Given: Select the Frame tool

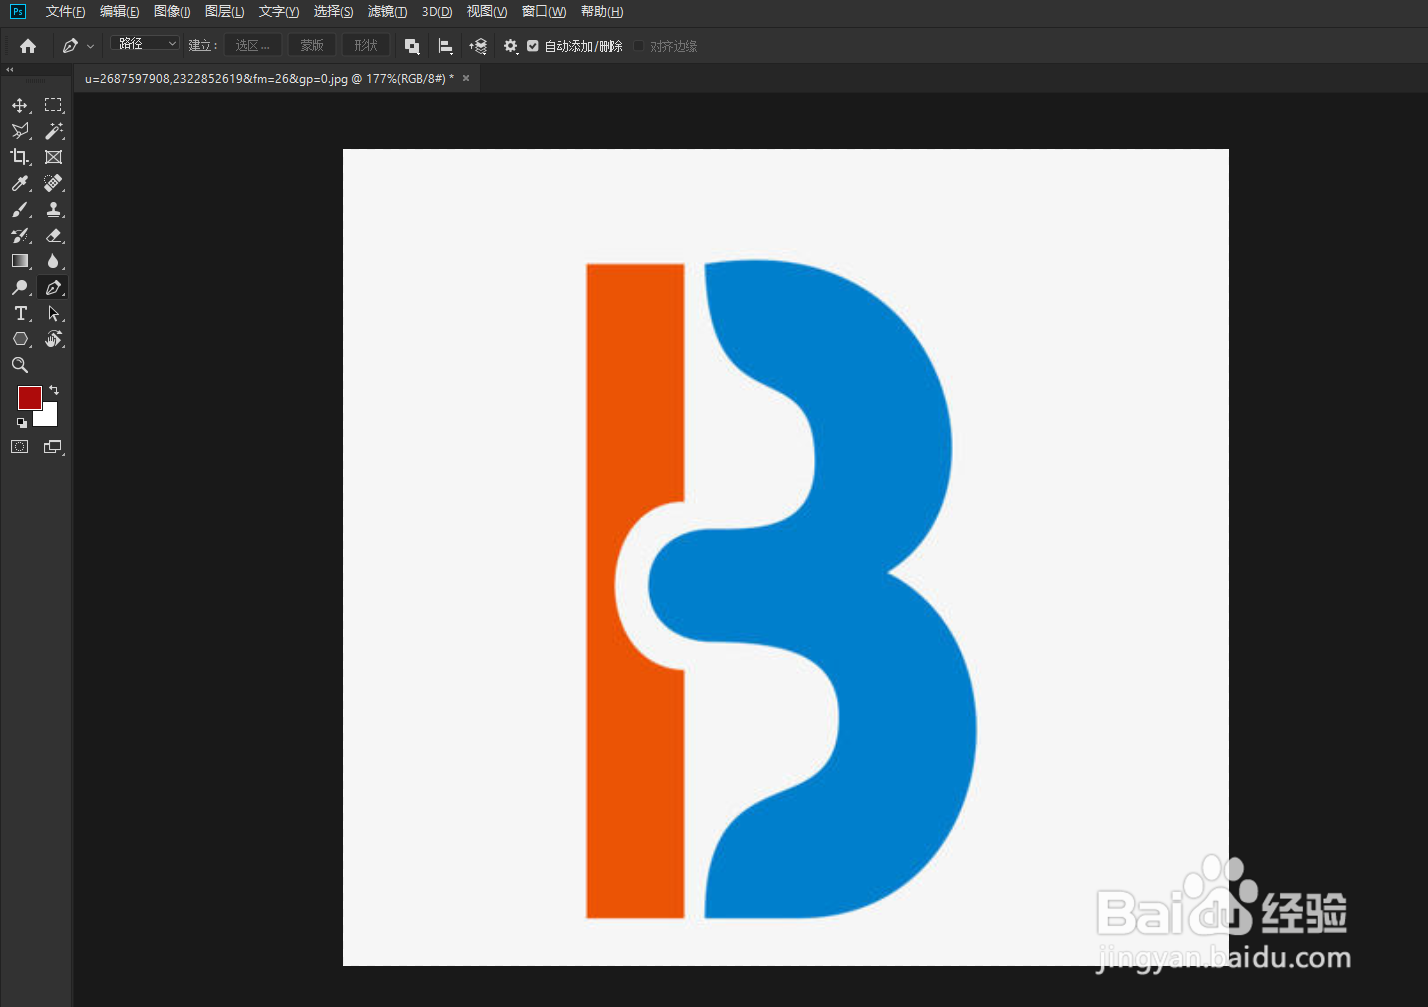Looking at the screenshot, I should (54, 157).
